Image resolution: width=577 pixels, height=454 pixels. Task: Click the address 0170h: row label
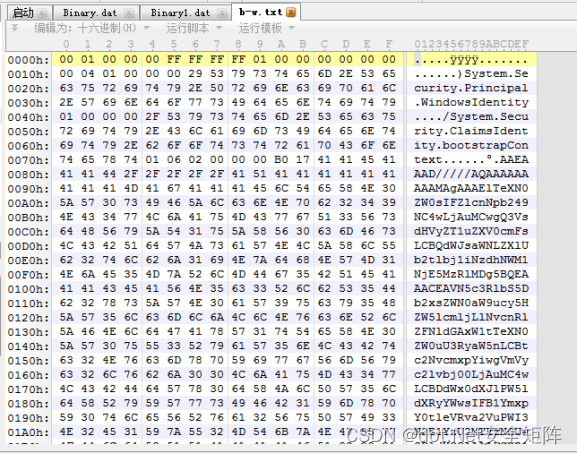click(x=28, y=390)
